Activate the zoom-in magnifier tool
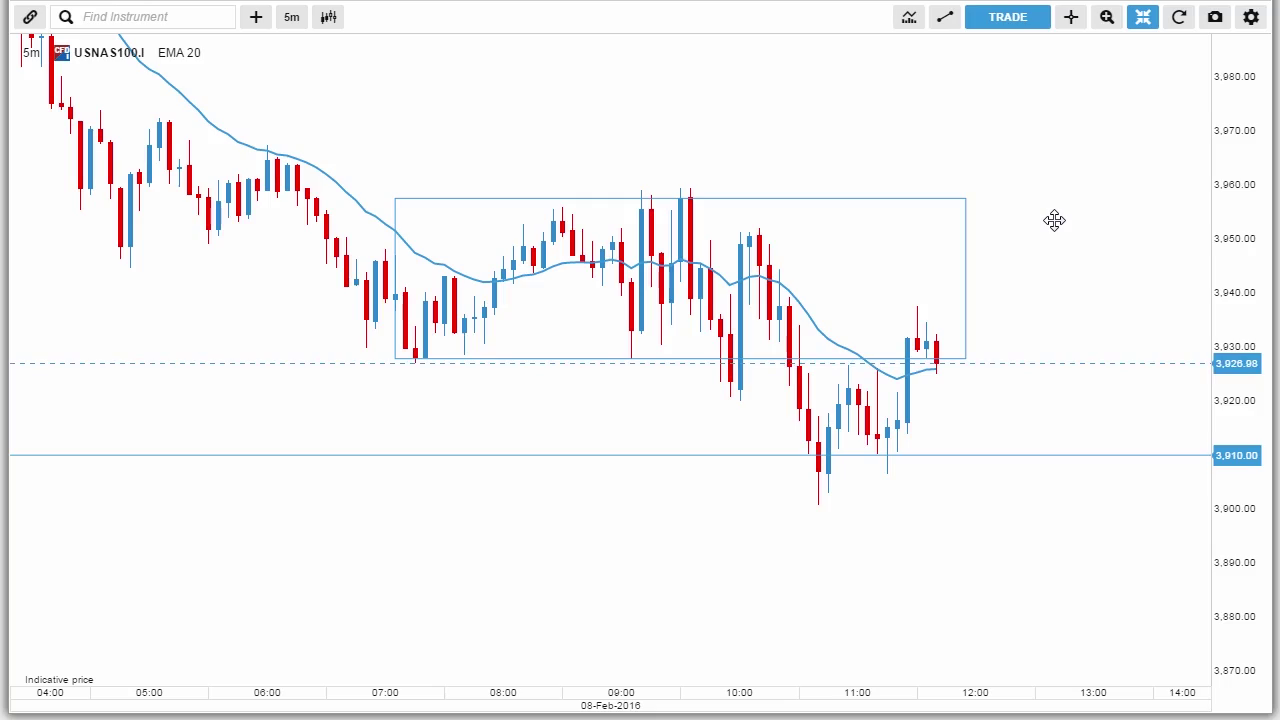This screenshot has height=720, width=1280. (x=1107, y=17)
